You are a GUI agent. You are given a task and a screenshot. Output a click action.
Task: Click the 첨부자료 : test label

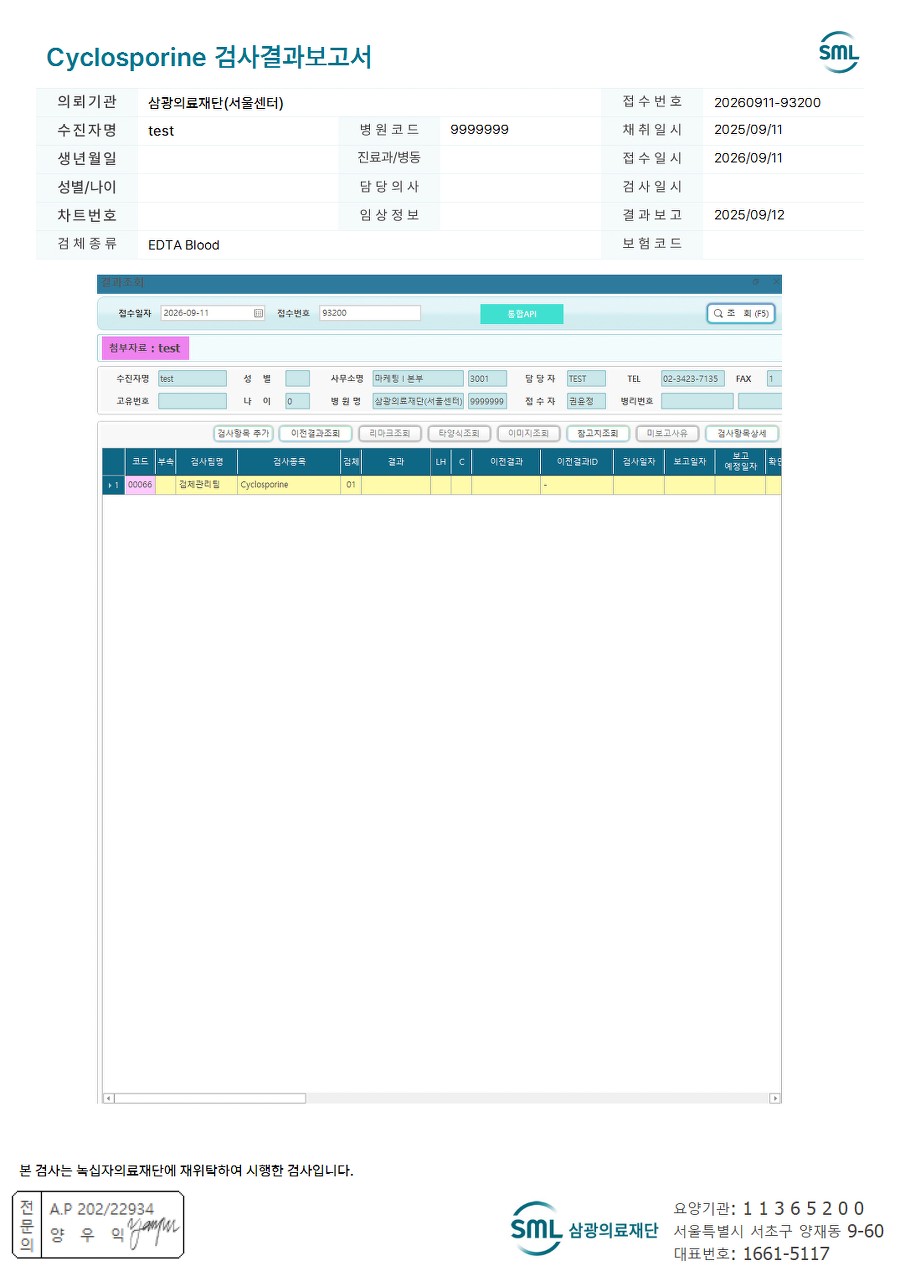point(144,348)
